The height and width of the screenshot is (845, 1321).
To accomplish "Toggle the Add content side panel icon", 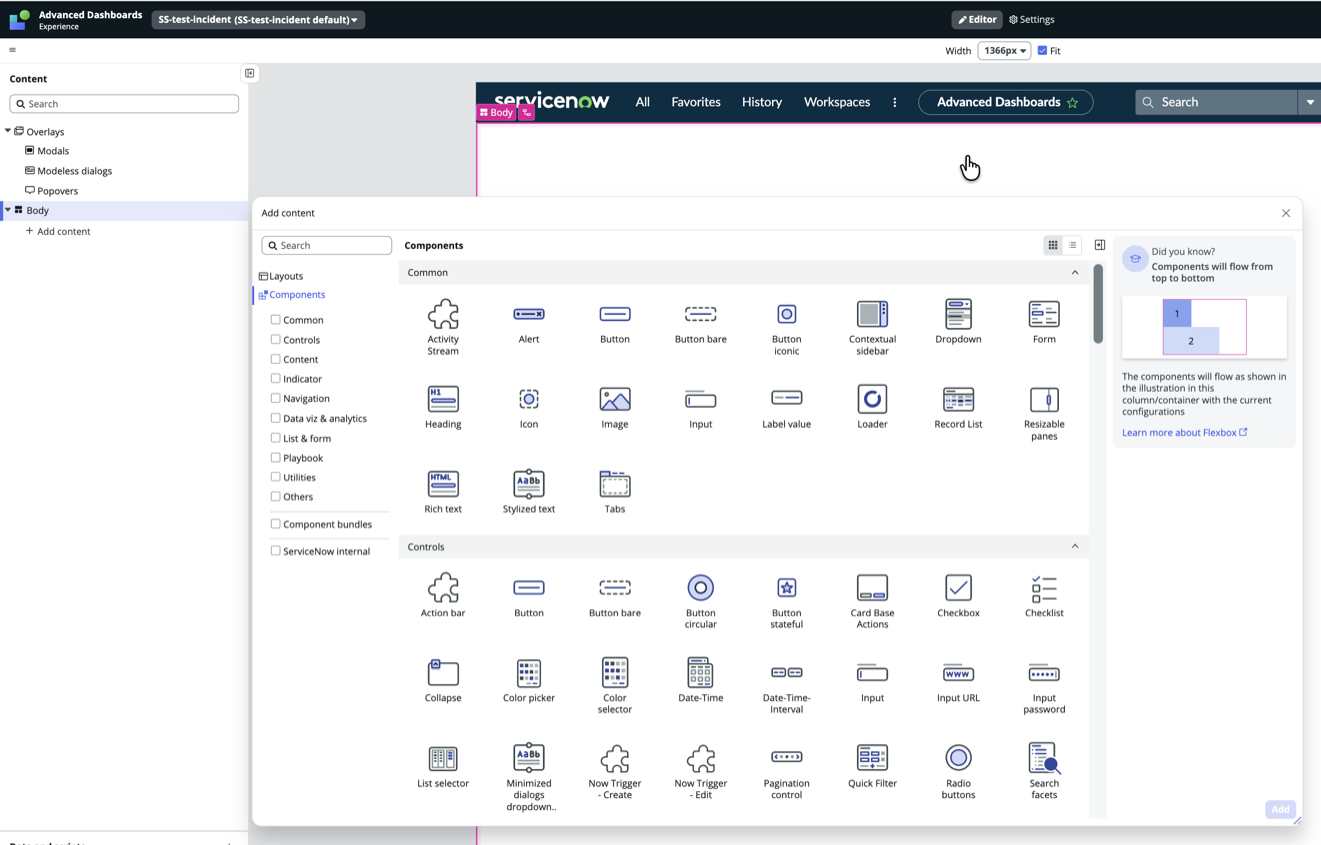I will (x=1100, y=245).
